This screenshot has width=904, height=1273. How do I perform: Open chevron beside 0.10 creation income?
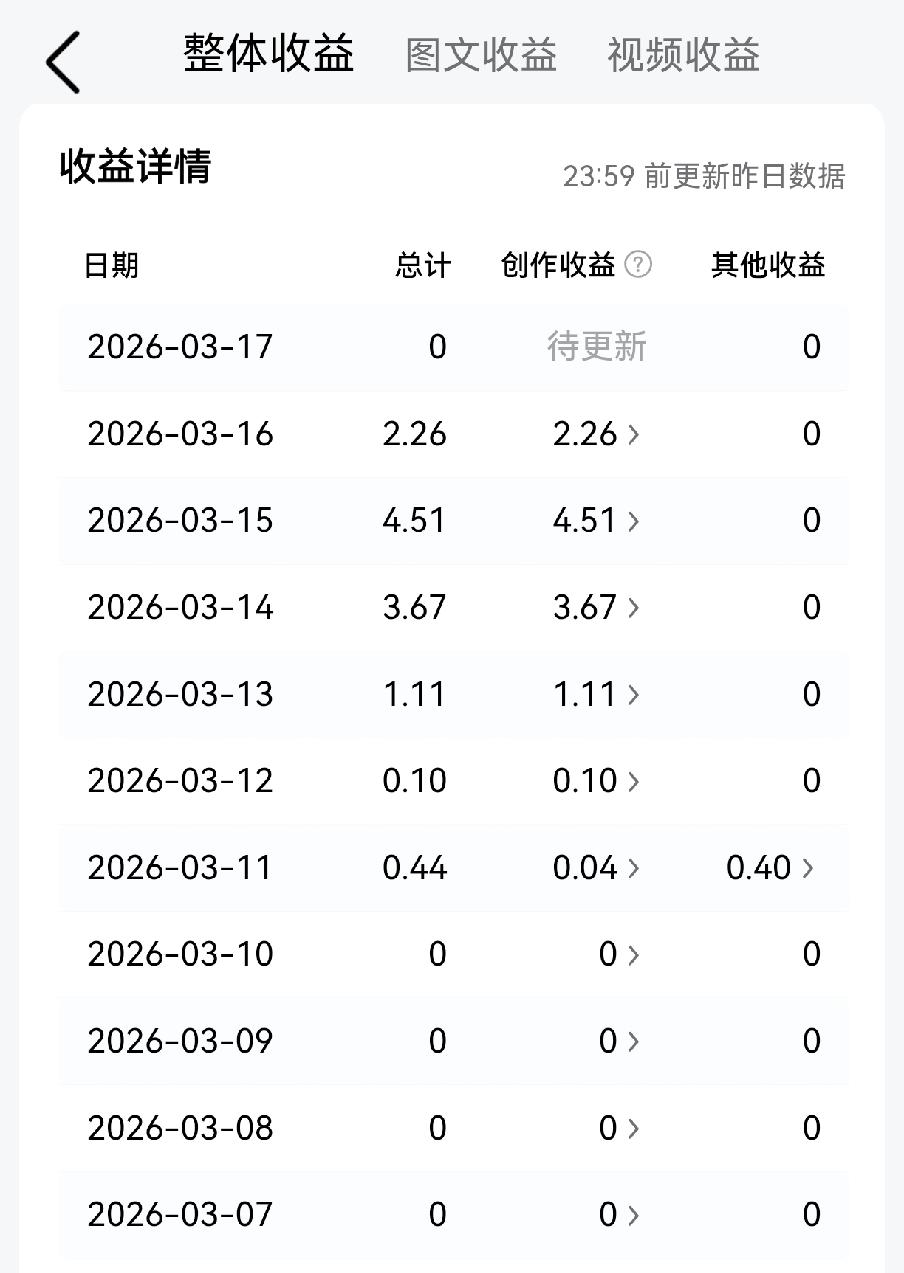(634, 781)
